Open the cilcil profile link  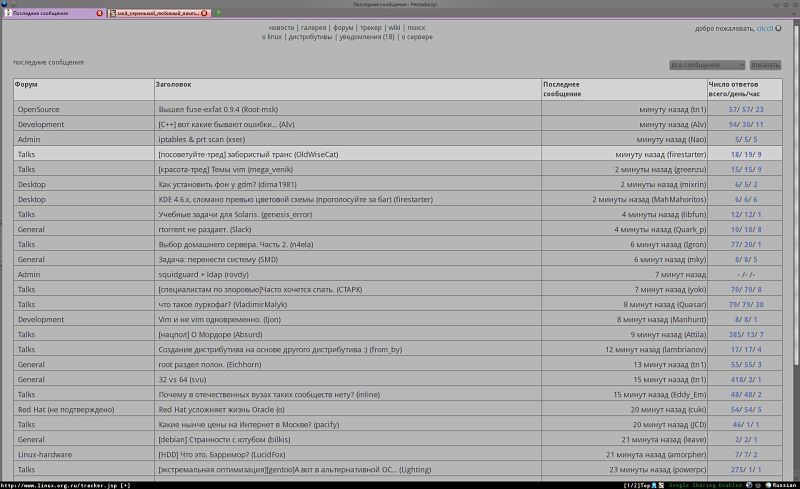coord(765,29)
